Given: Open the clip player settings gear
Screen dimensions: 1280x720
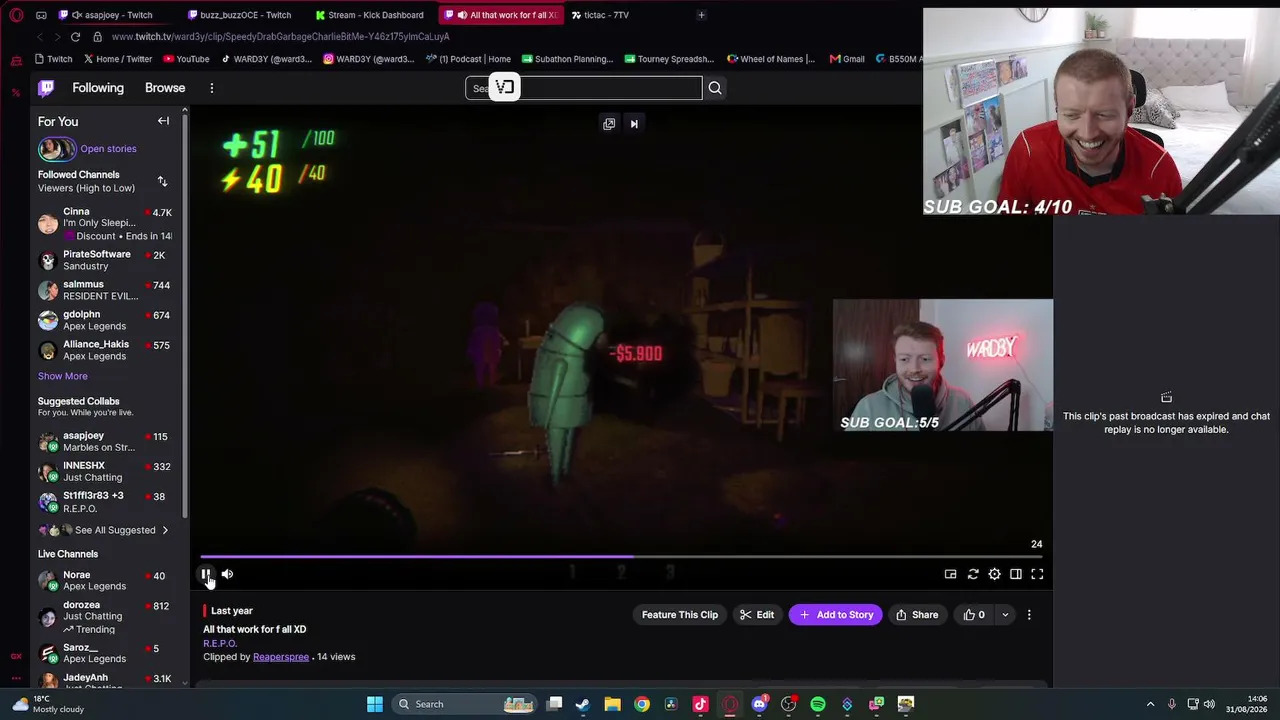Looking at the screenshot, I should pyautogui.click(x=994, y=574).
